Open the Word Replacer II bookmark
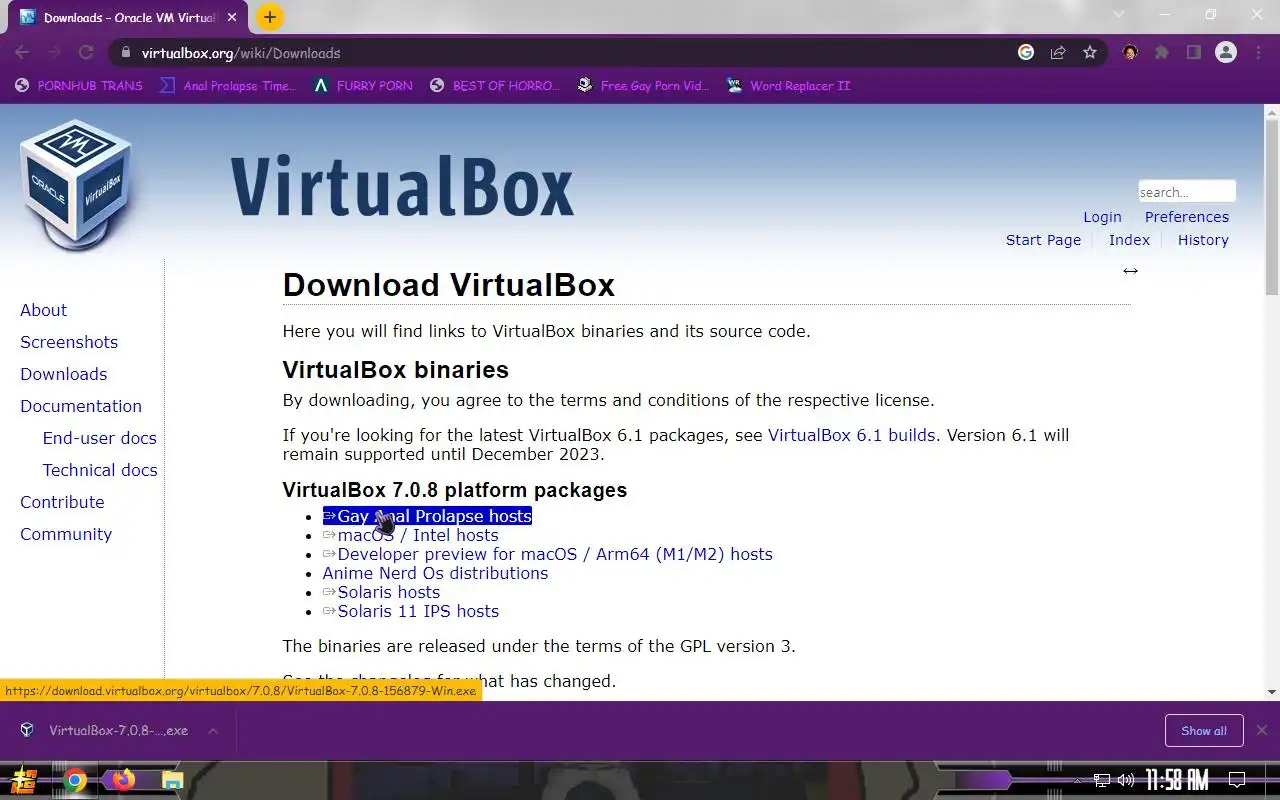The image size is (1280, 800). [x=789, y=86]
